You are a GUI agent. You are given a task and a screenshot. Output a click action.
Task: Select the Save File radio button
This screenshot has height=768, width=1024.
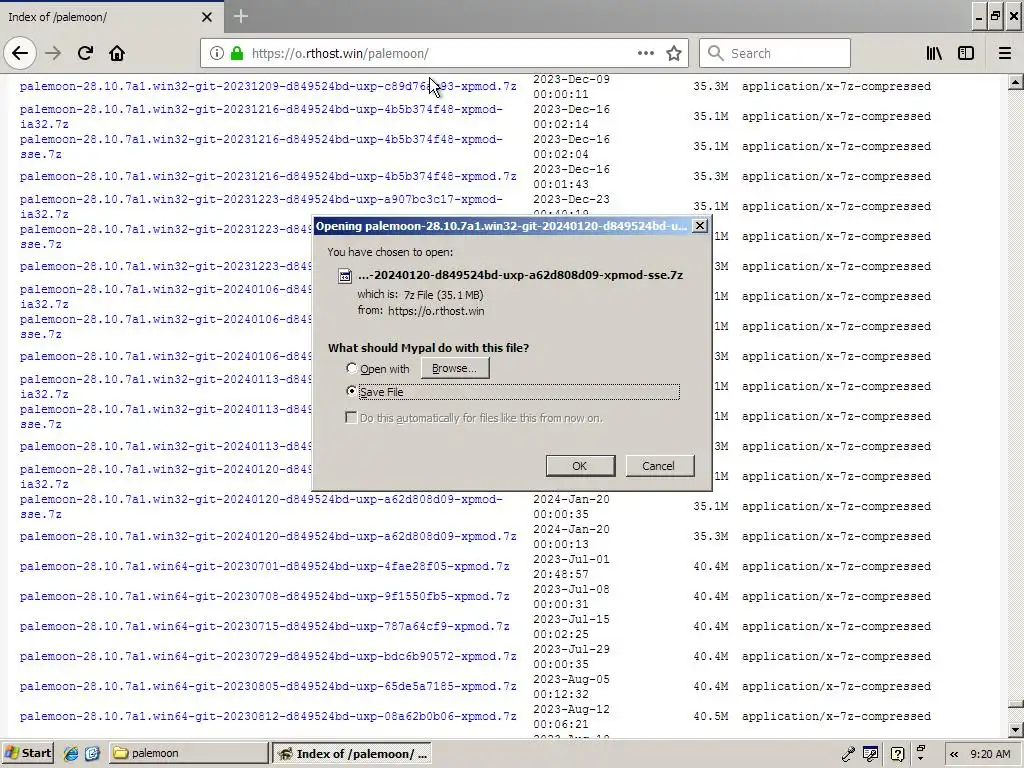351,391
